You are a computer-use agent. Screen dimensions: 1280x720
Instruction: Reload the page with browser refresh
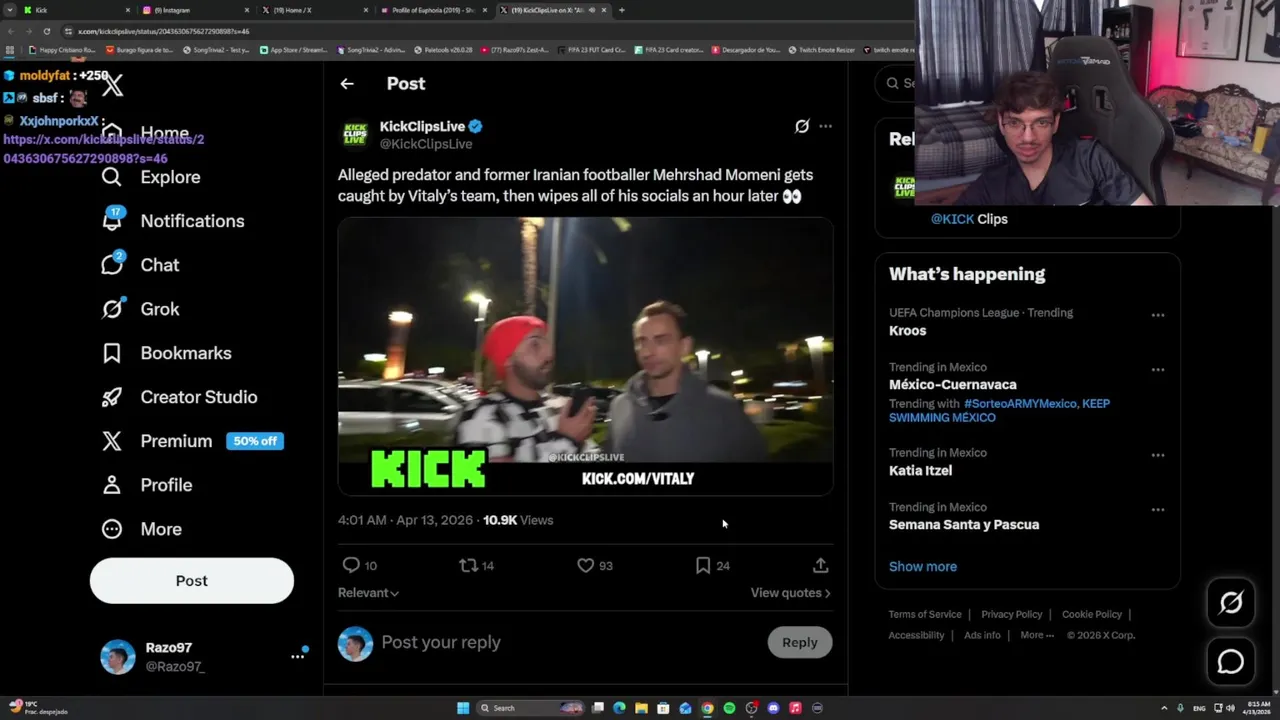(x=46, y=31)
